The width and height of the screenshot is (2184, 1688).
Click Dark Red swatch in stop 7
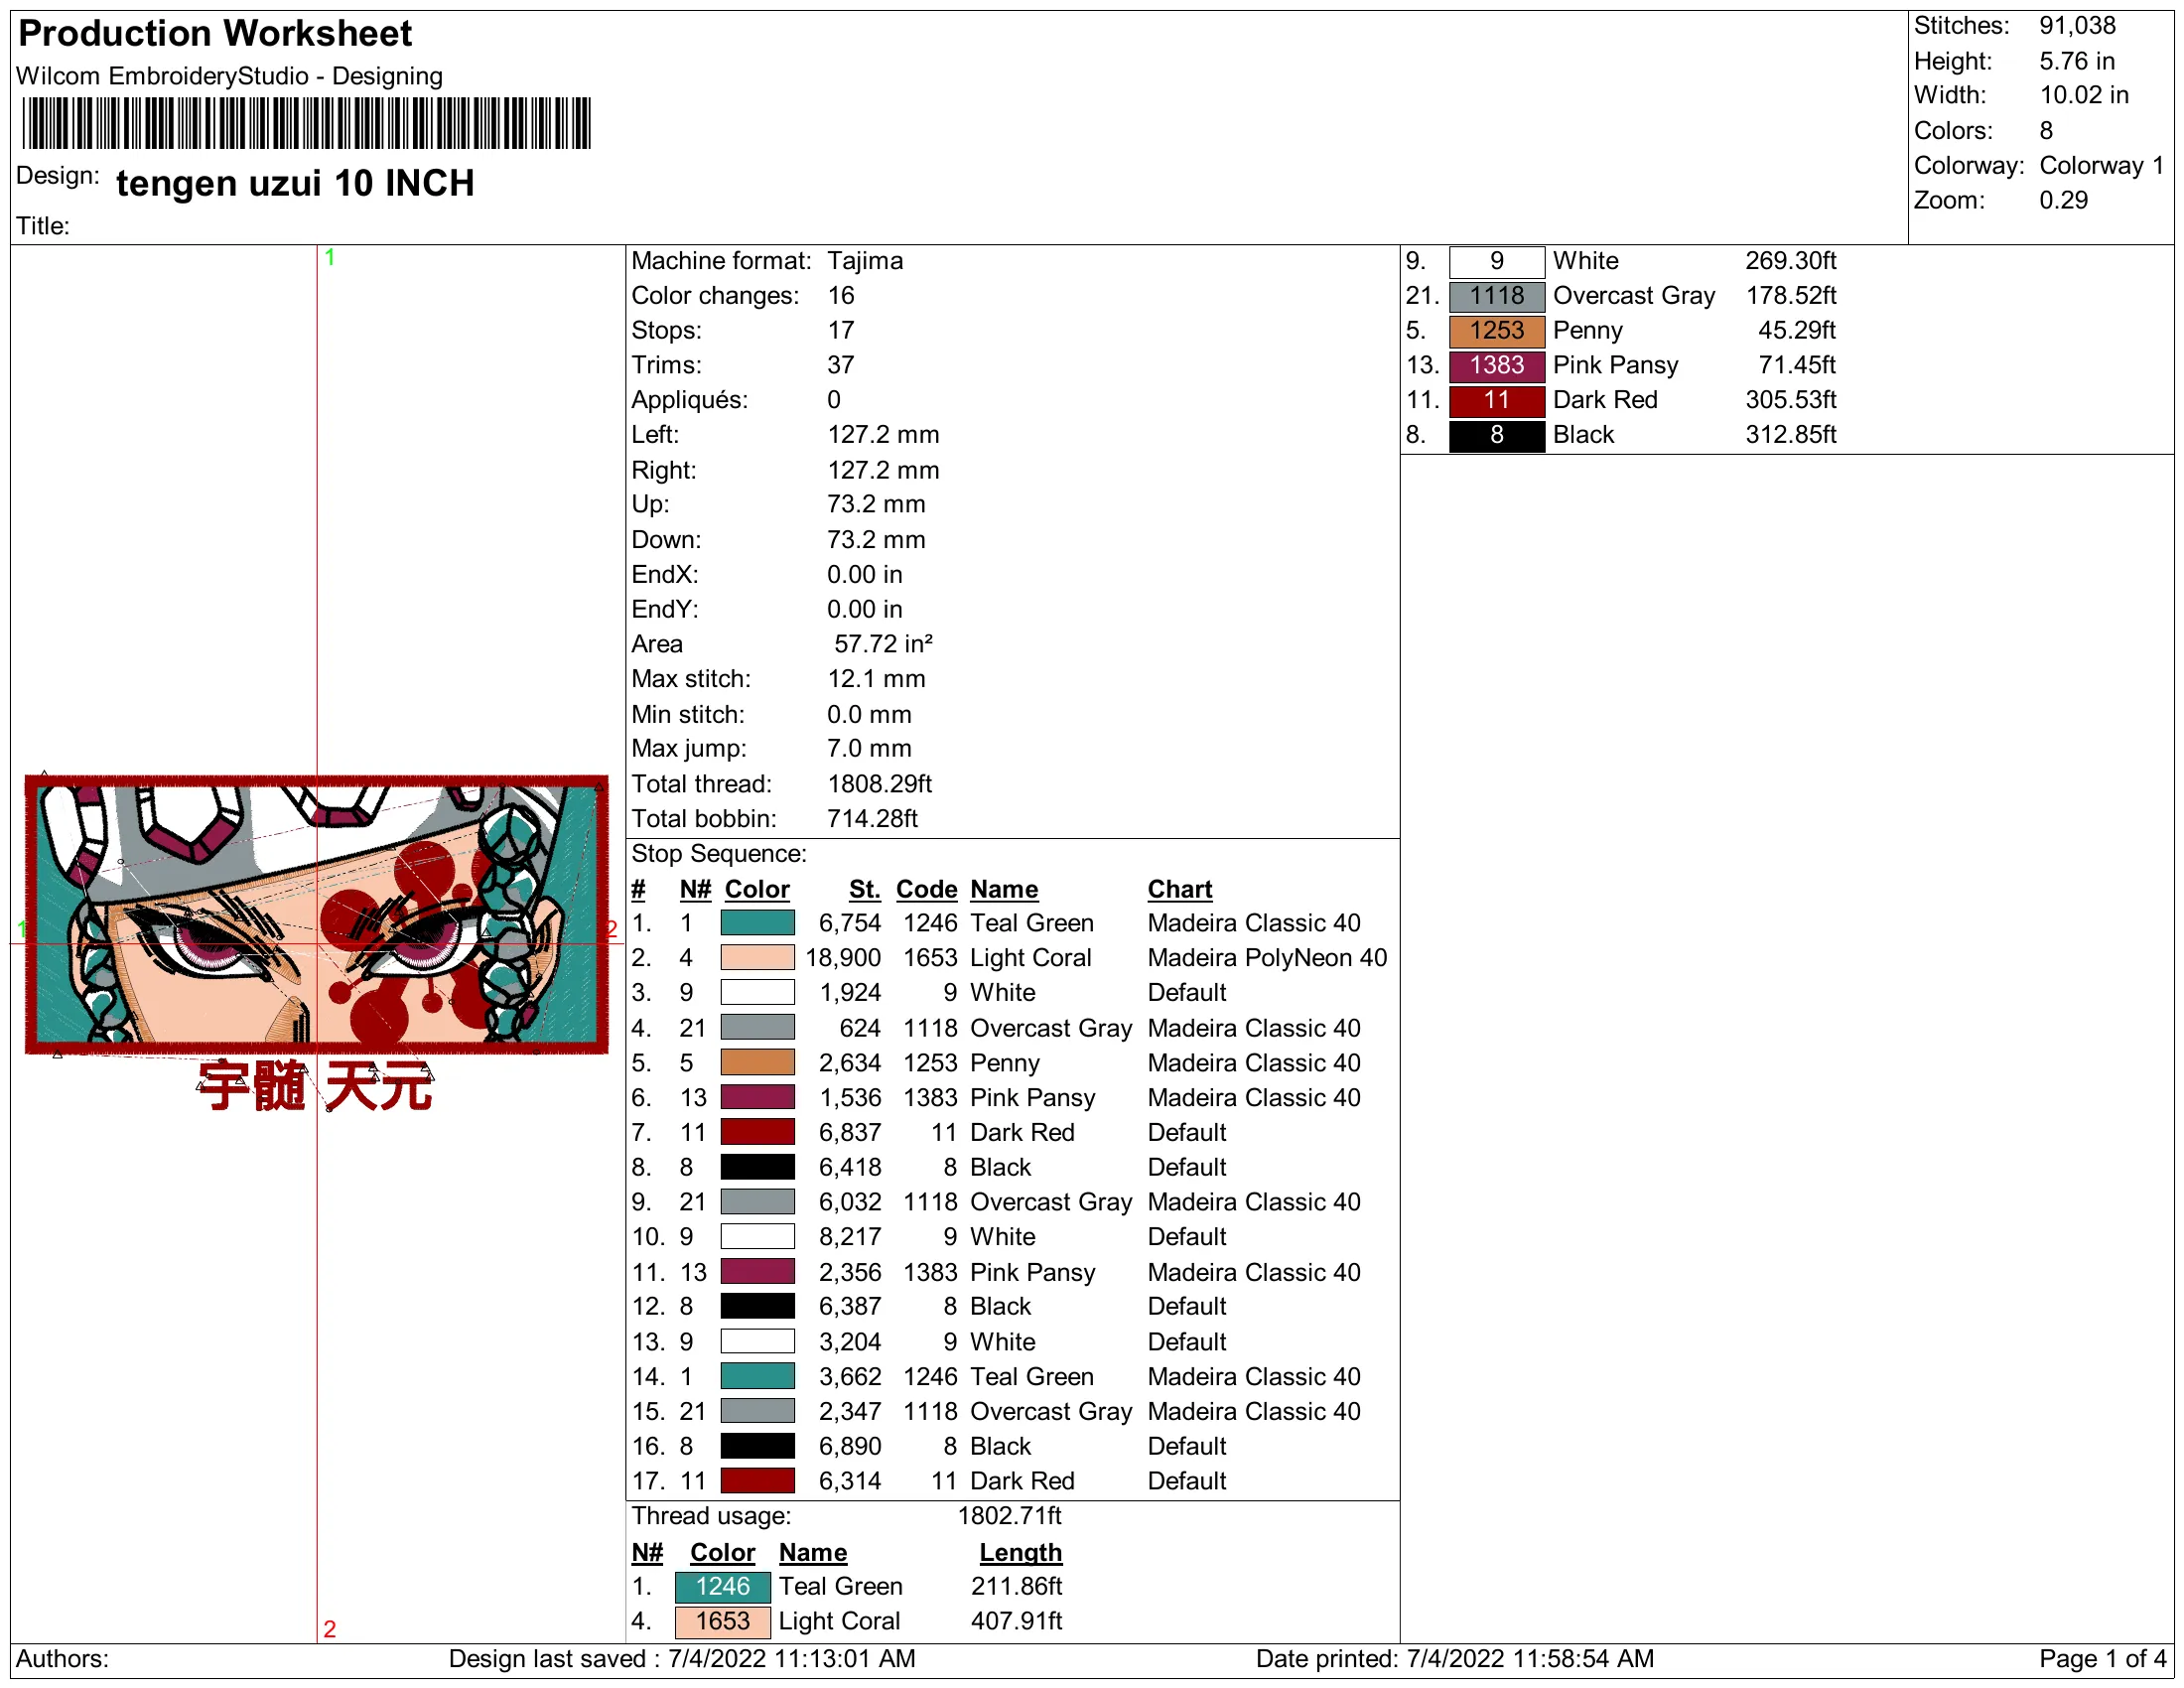click(758, 1133)
